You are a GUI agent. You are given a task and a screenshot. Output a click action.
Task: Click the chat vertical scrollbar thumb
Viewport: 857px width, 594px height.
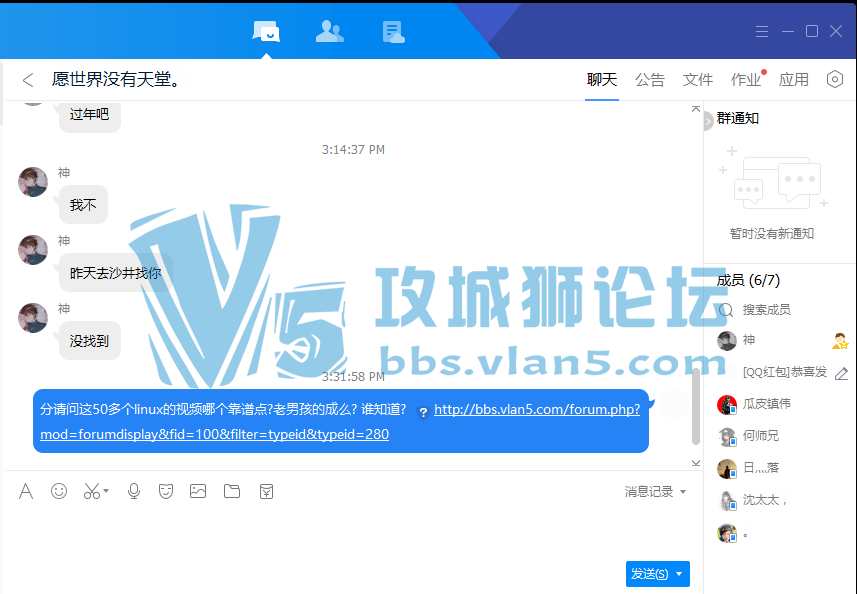696,407
